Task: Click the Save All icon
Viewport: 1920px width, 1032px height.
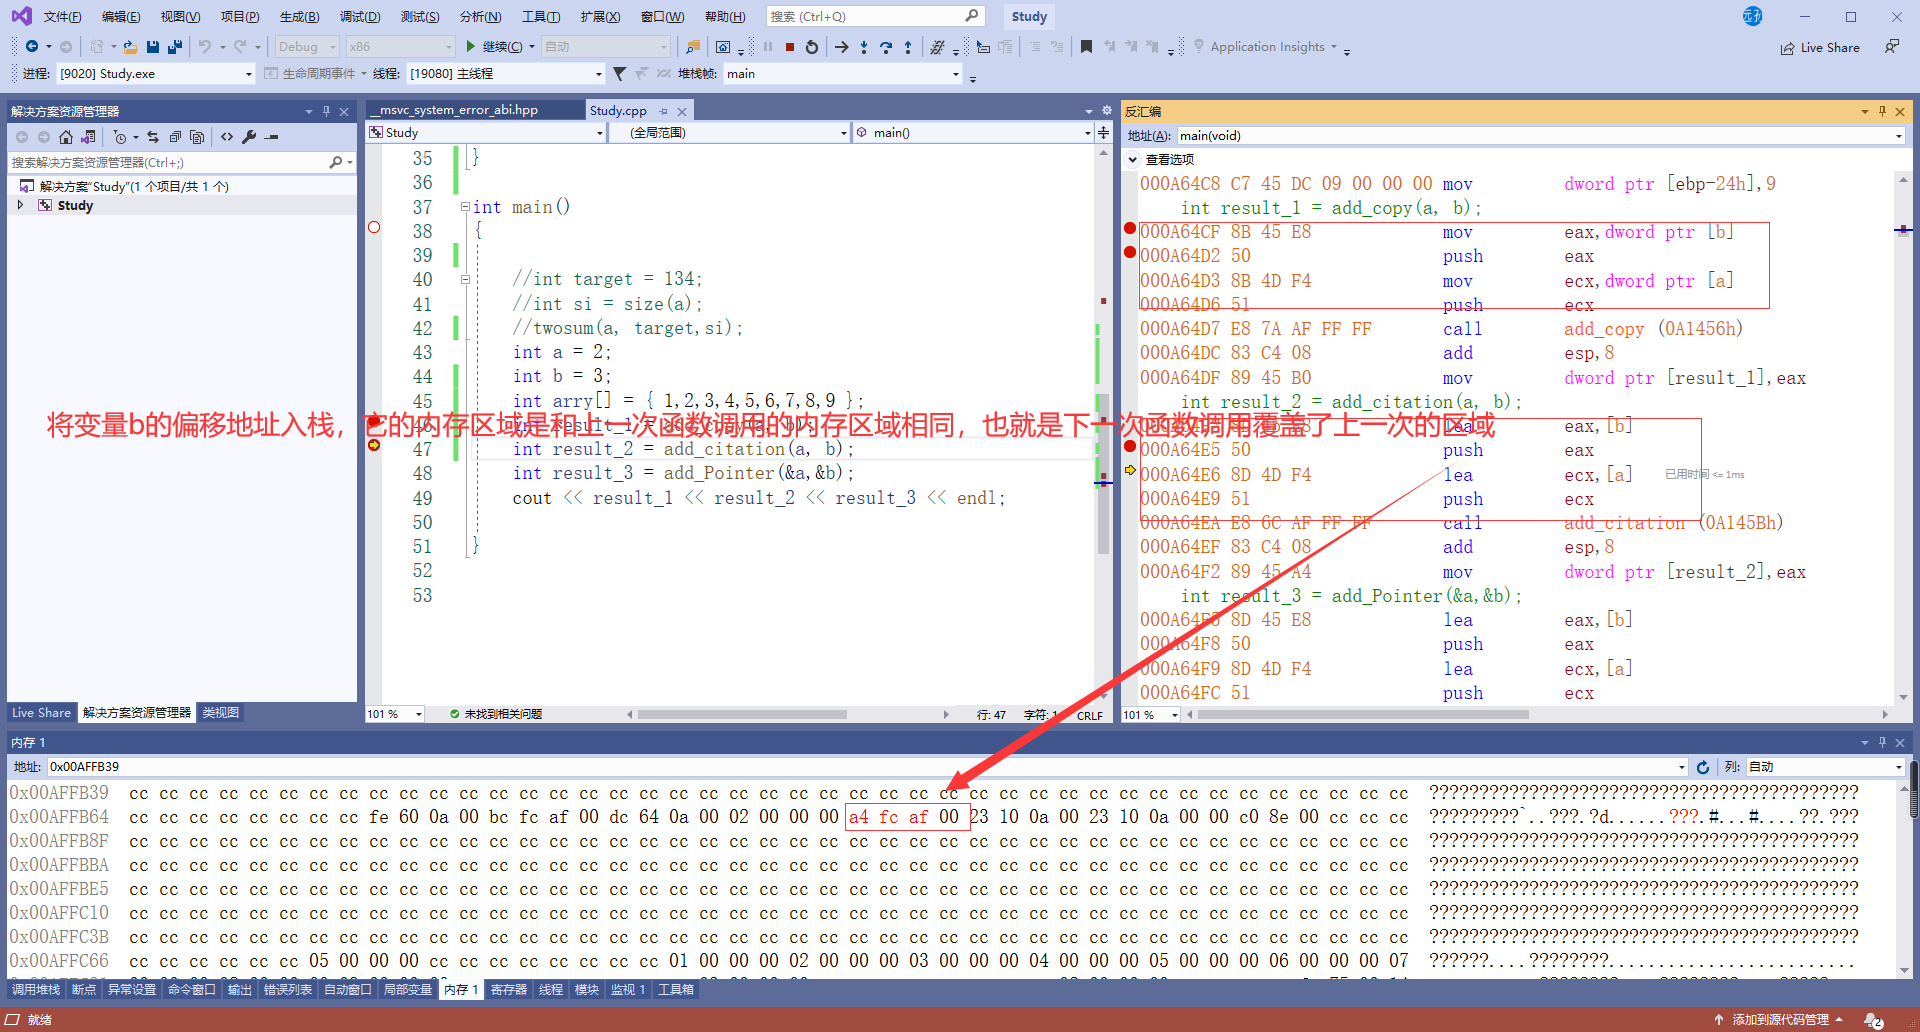Action: point(175,47)
